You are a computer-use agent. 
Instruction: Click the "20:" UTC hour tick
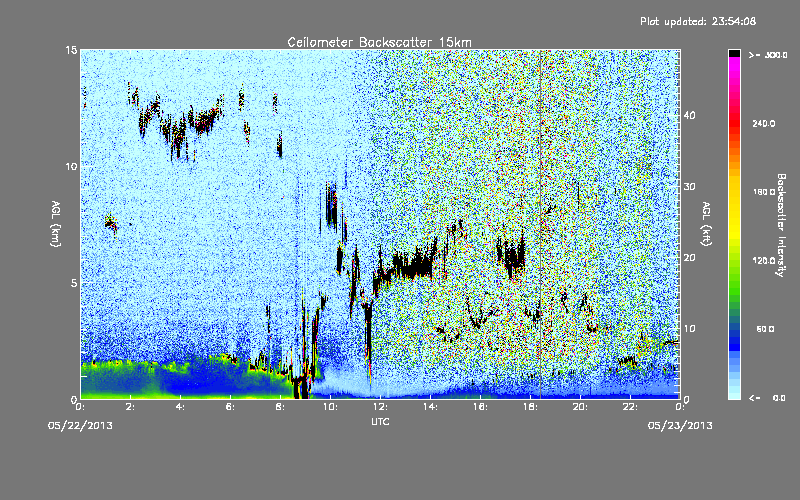pyautogui.click(x=580, y=407)
